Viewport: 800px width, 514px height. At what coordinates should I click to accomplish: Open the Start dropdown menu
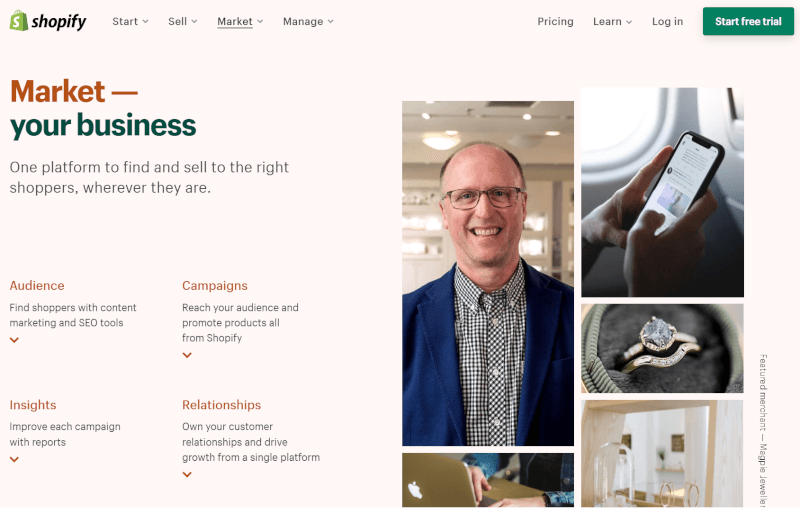click(x=131, y=21)
